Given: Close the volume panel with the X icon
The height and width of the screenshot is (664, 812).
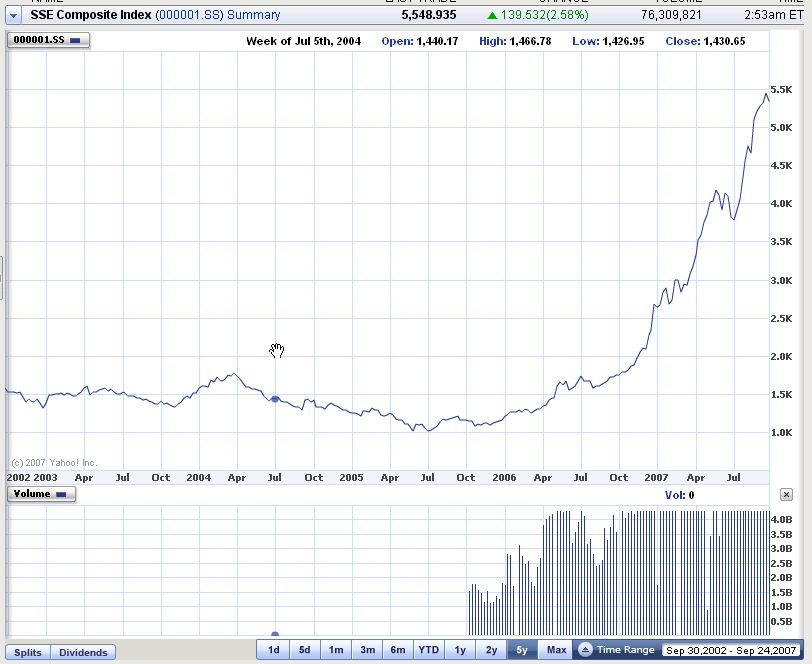Looking at the screenshot, I should coord(786,495).
